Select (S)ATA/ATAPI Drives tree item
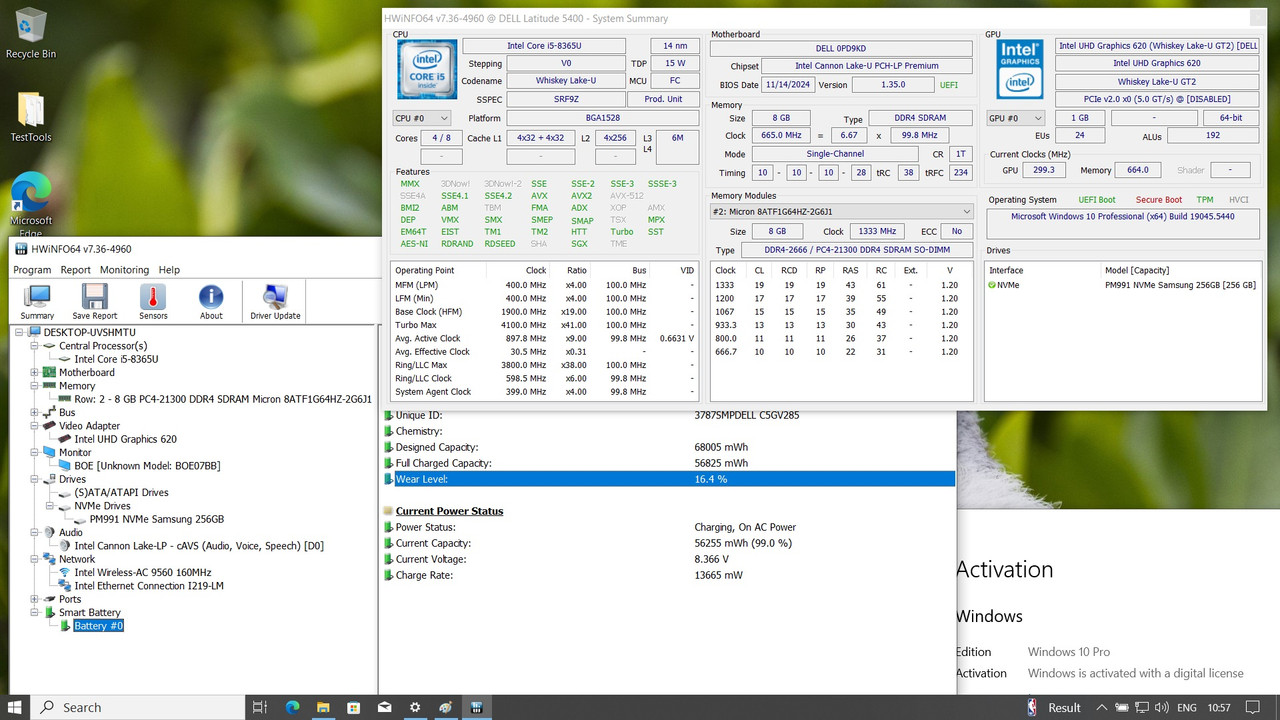This screenshot has height=720, width=1280. click(121, 492)
